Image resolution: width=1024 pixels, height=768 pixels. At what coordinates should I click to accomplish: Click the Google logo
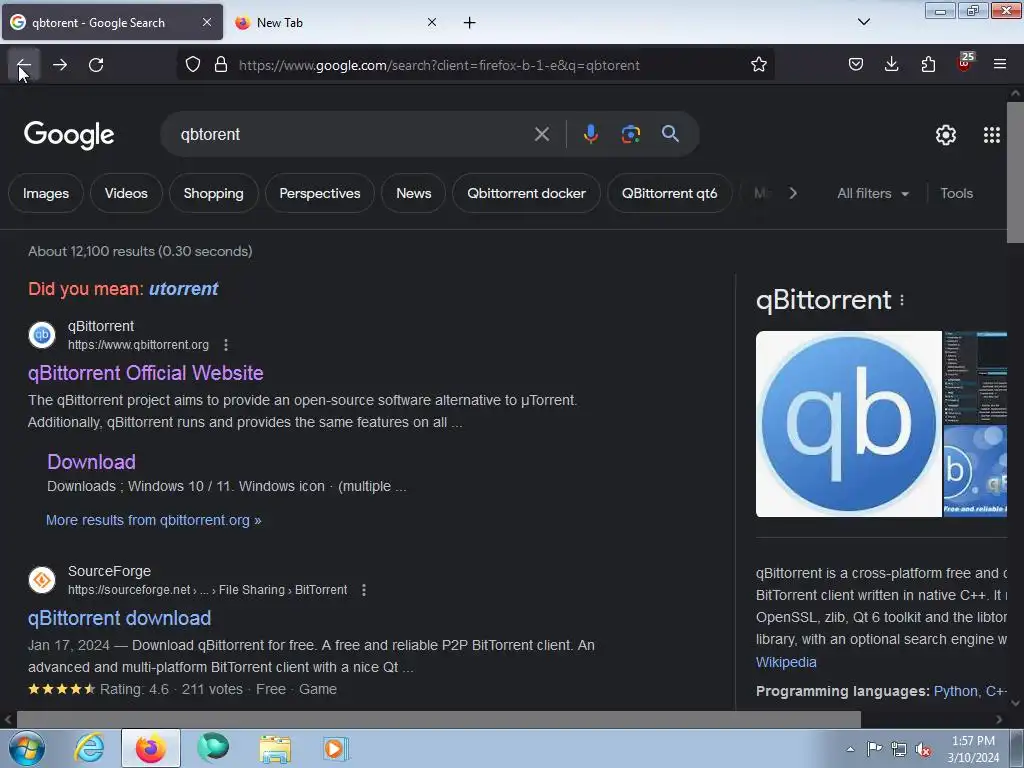[x=69, y=136]
